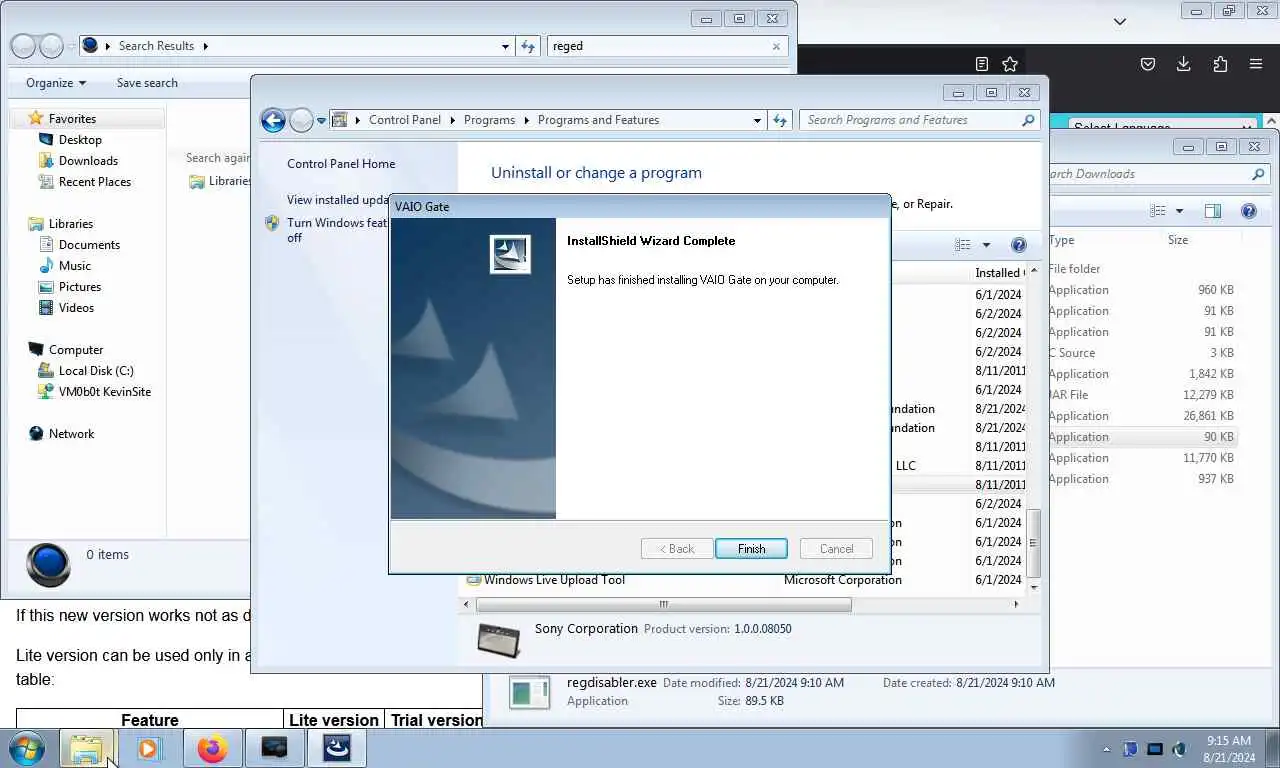The width and height of the screenshot is (1280, 768).
Task: Open Firefox extensions icon
Action: point(1220,64)
